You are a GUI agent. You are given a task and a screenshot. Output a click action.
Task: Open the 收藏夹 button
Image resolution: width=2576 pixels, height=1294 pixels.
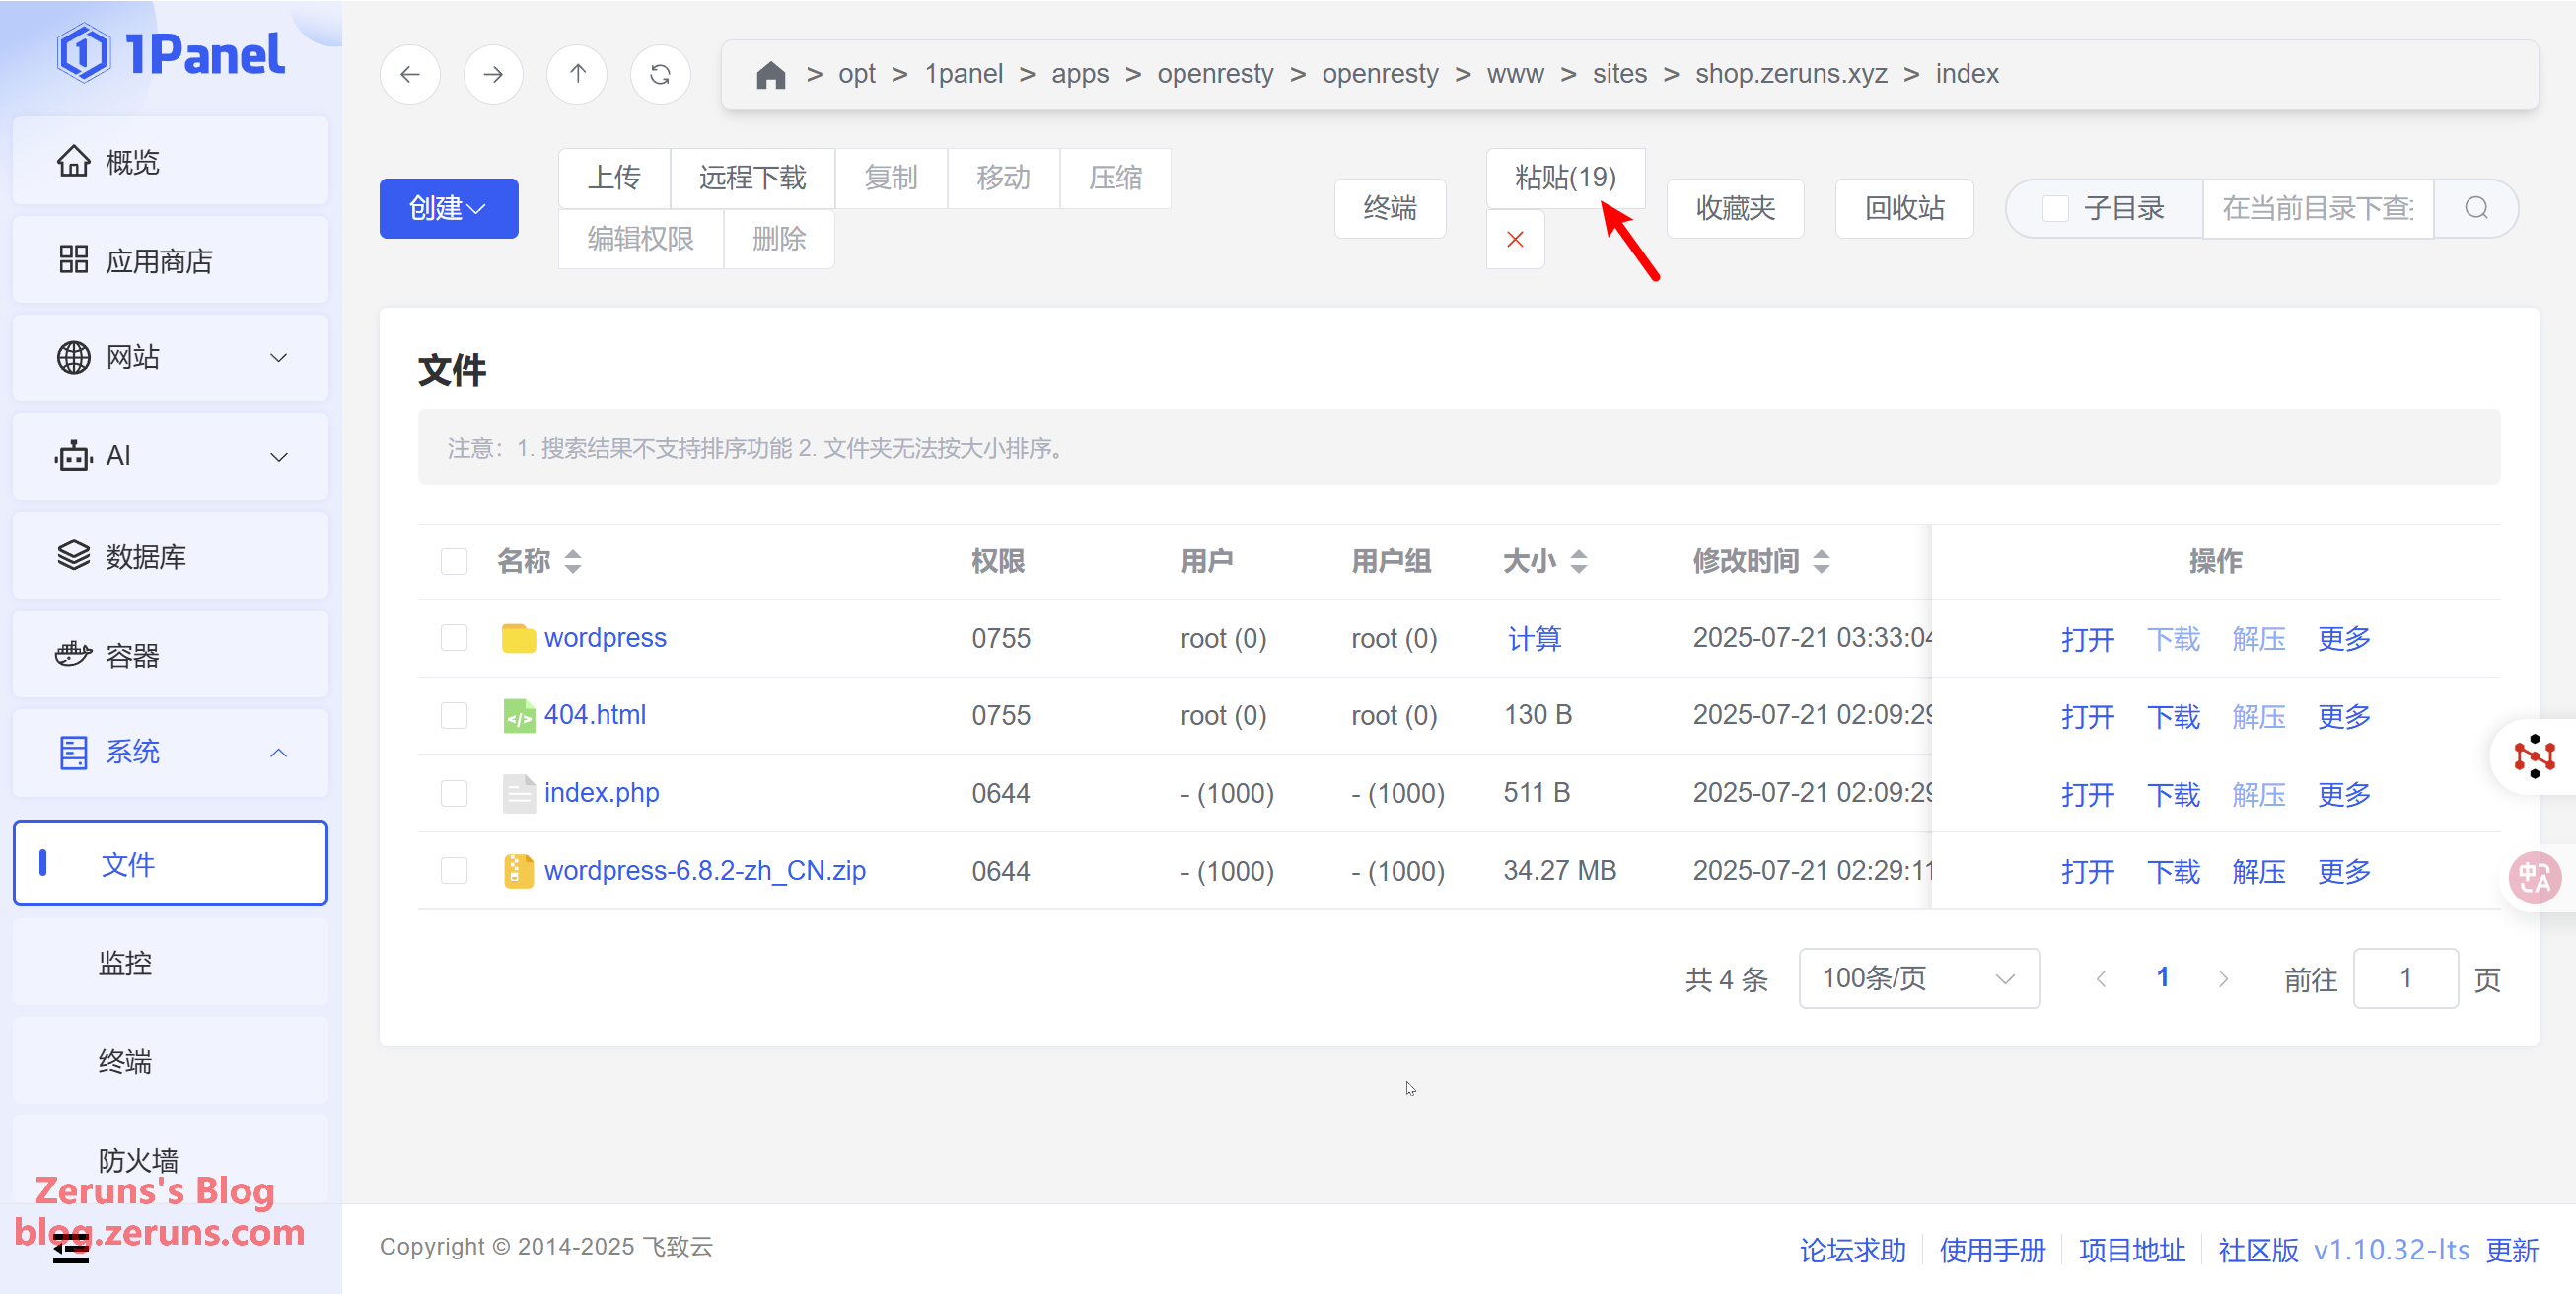tap(1735, 208)
